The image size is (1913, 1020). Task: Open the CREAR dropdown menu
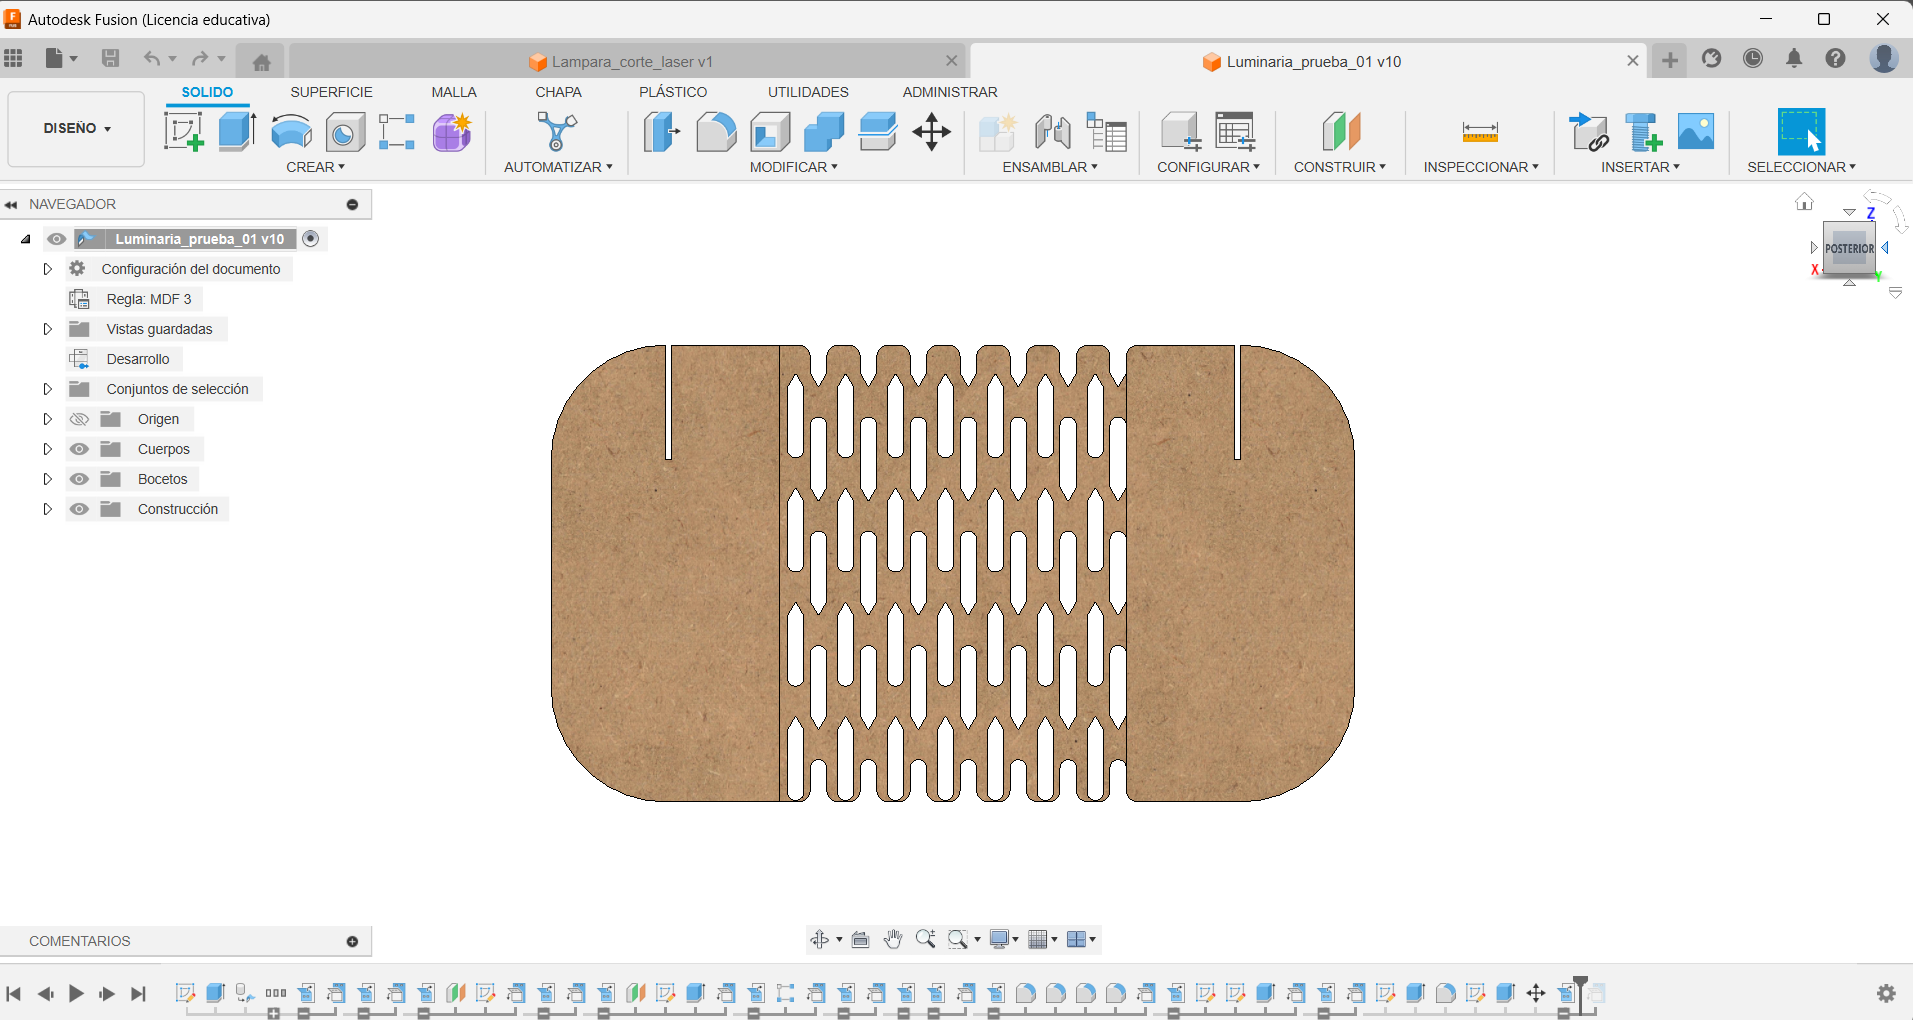[315, 167]
